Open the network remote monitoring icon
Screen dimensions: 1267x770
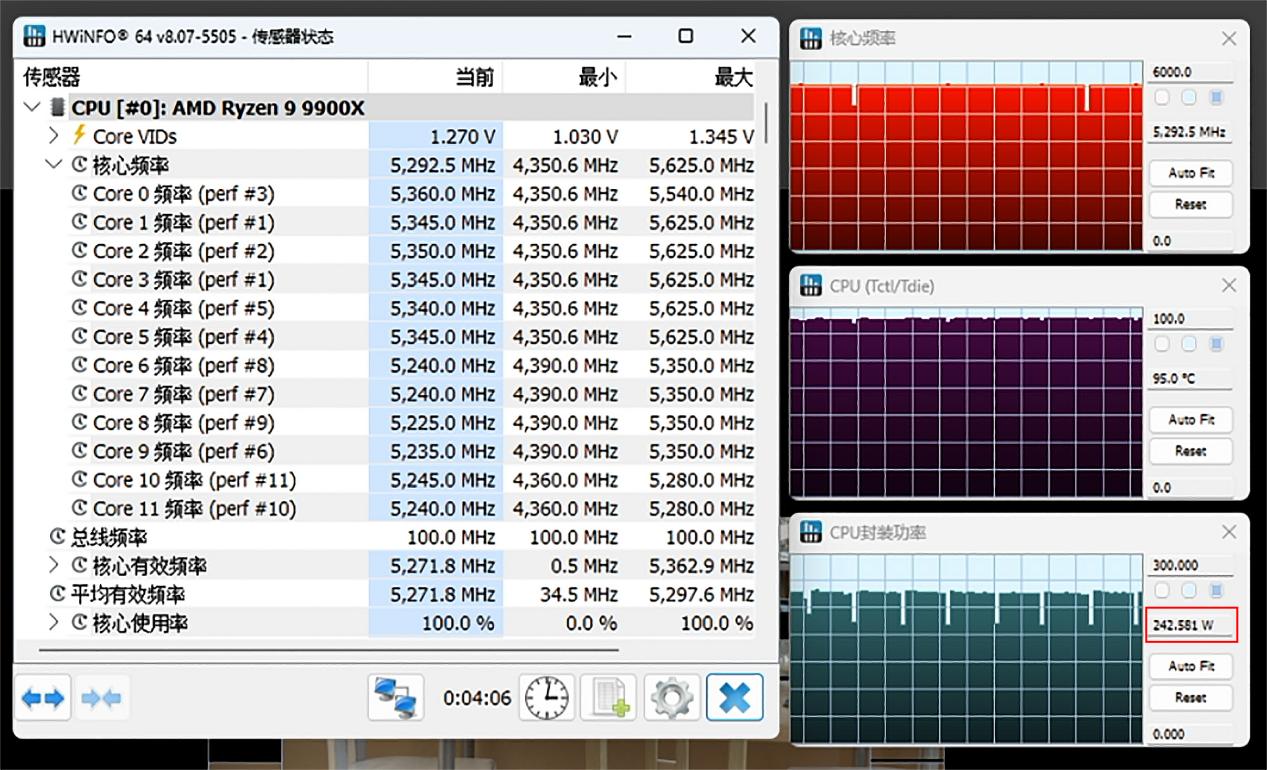click(395, 697)
